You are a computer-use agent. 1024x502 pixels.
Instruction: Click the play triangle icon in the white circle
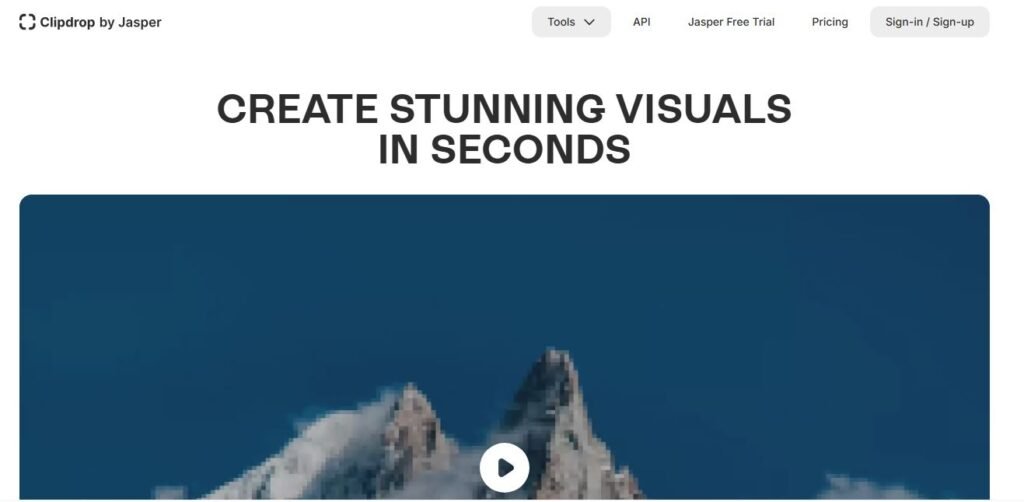[505, 467]
